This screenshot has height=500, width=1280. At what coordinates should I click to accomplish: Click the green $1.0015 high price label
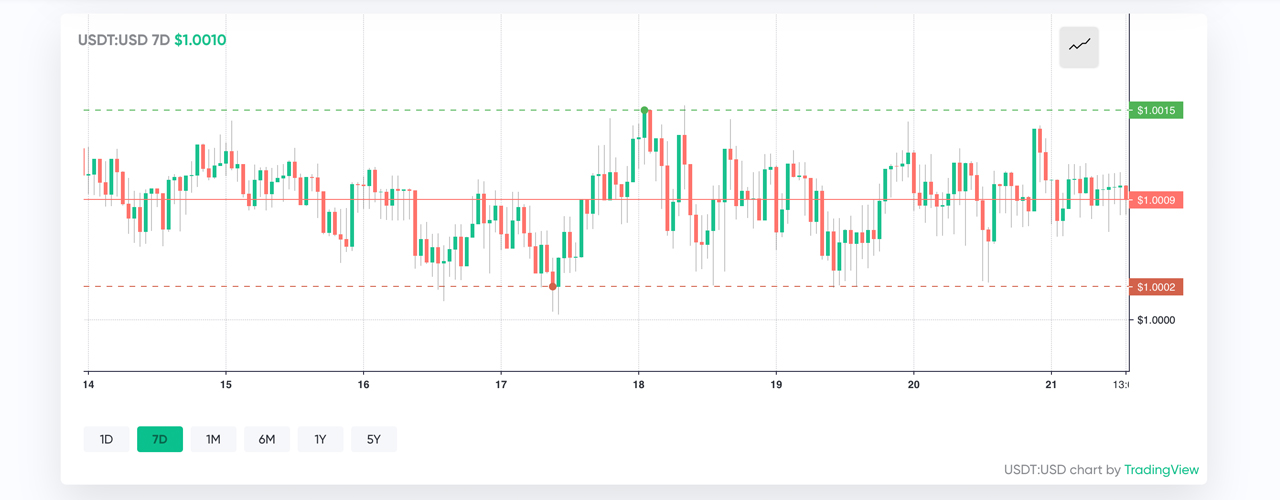click(1156, 110)
